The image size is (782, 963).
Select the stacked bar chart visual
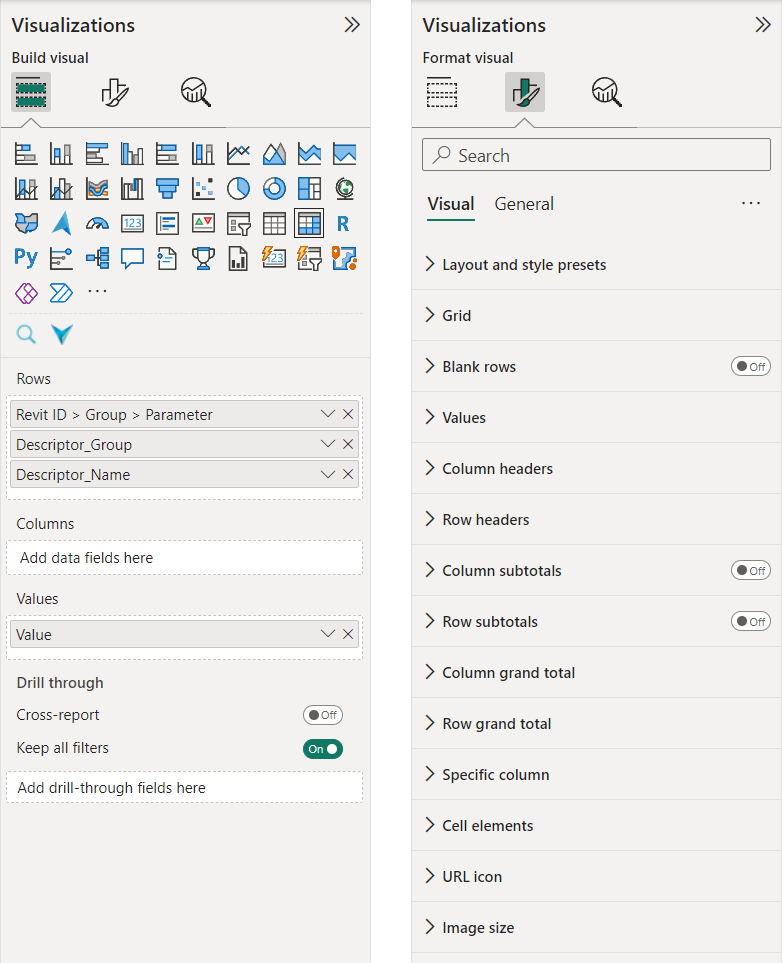click(x=26, y=154)
